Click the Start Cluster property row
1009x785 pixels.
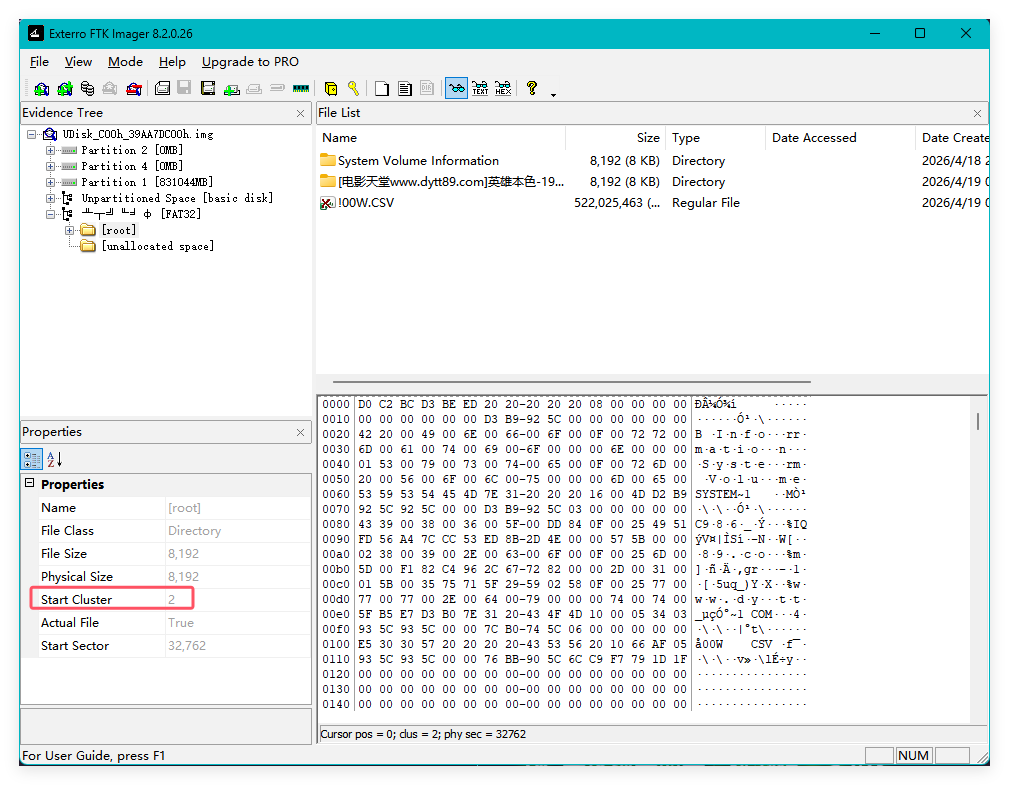click(166, 600)
